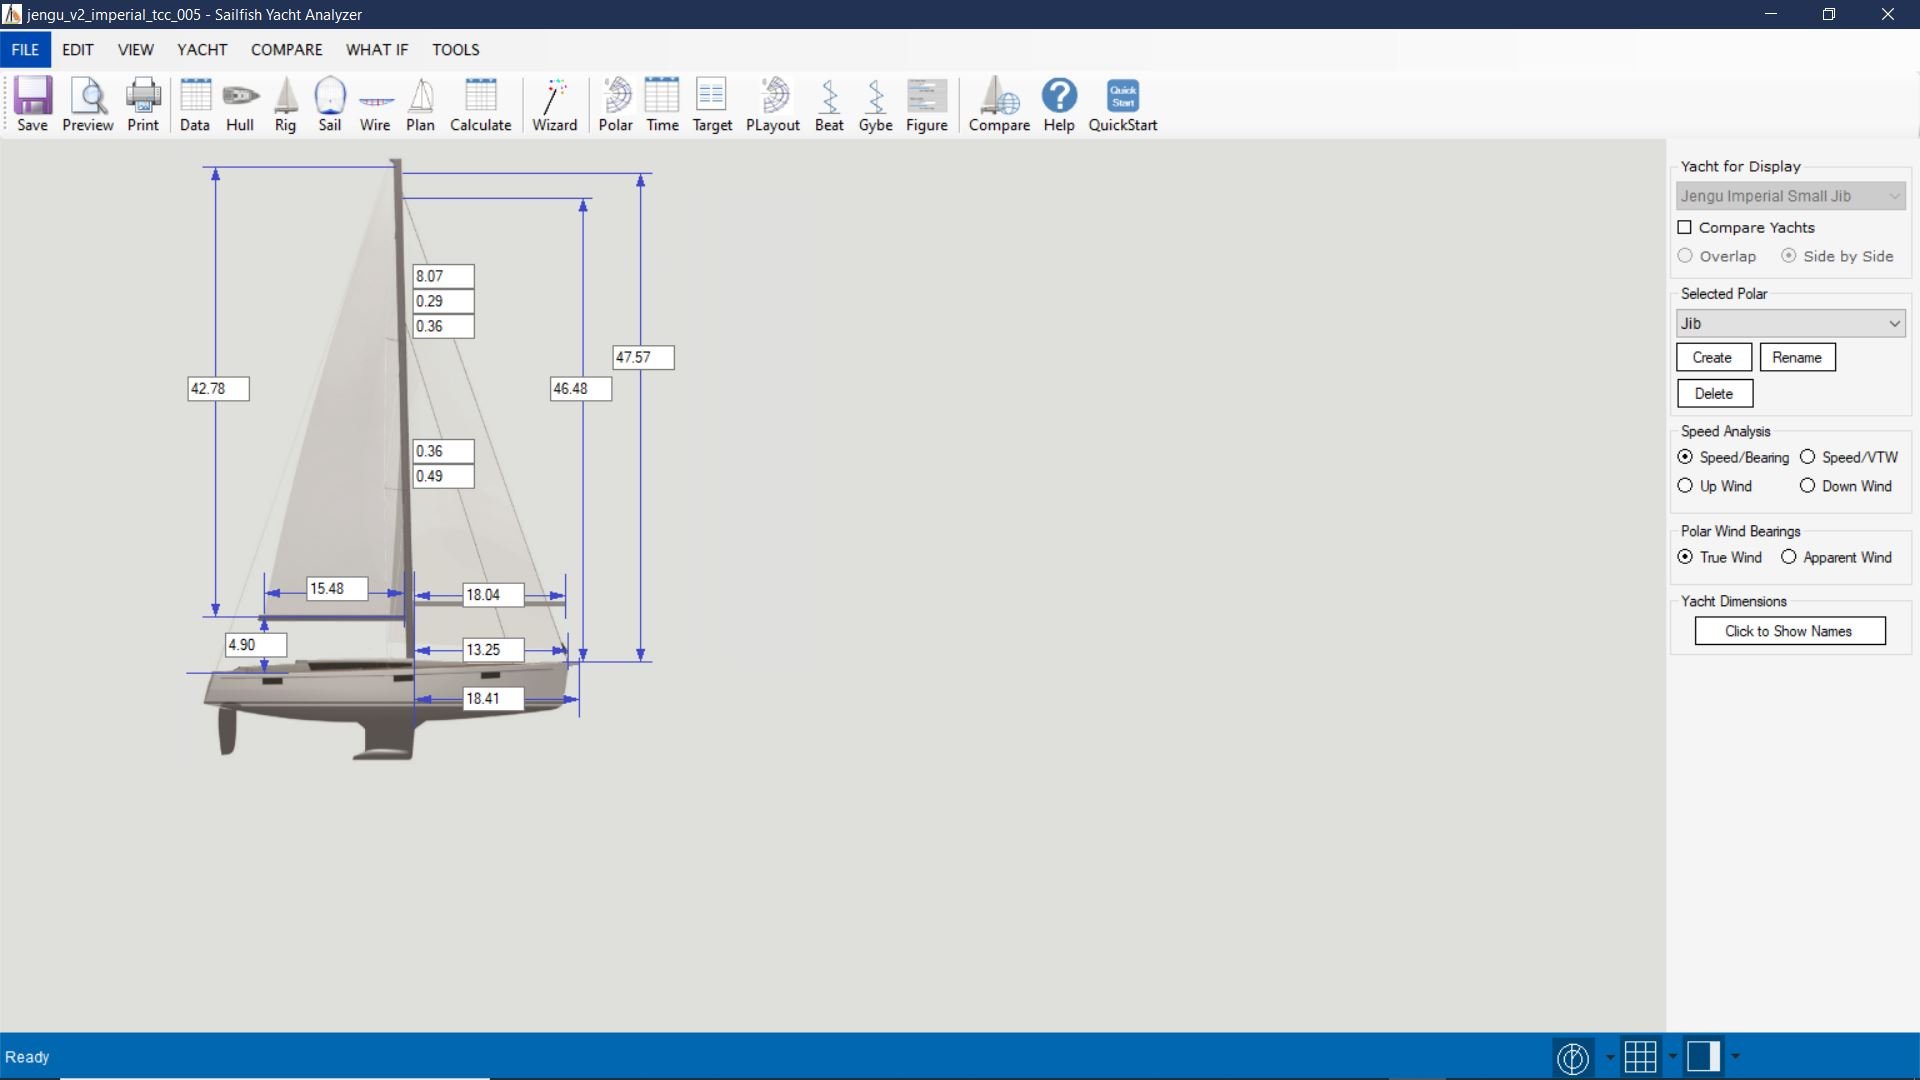The width and height of the screenshot is (1920, 1080).
Task: Click the 47.57 dimension field
Action: click(643, 357)
